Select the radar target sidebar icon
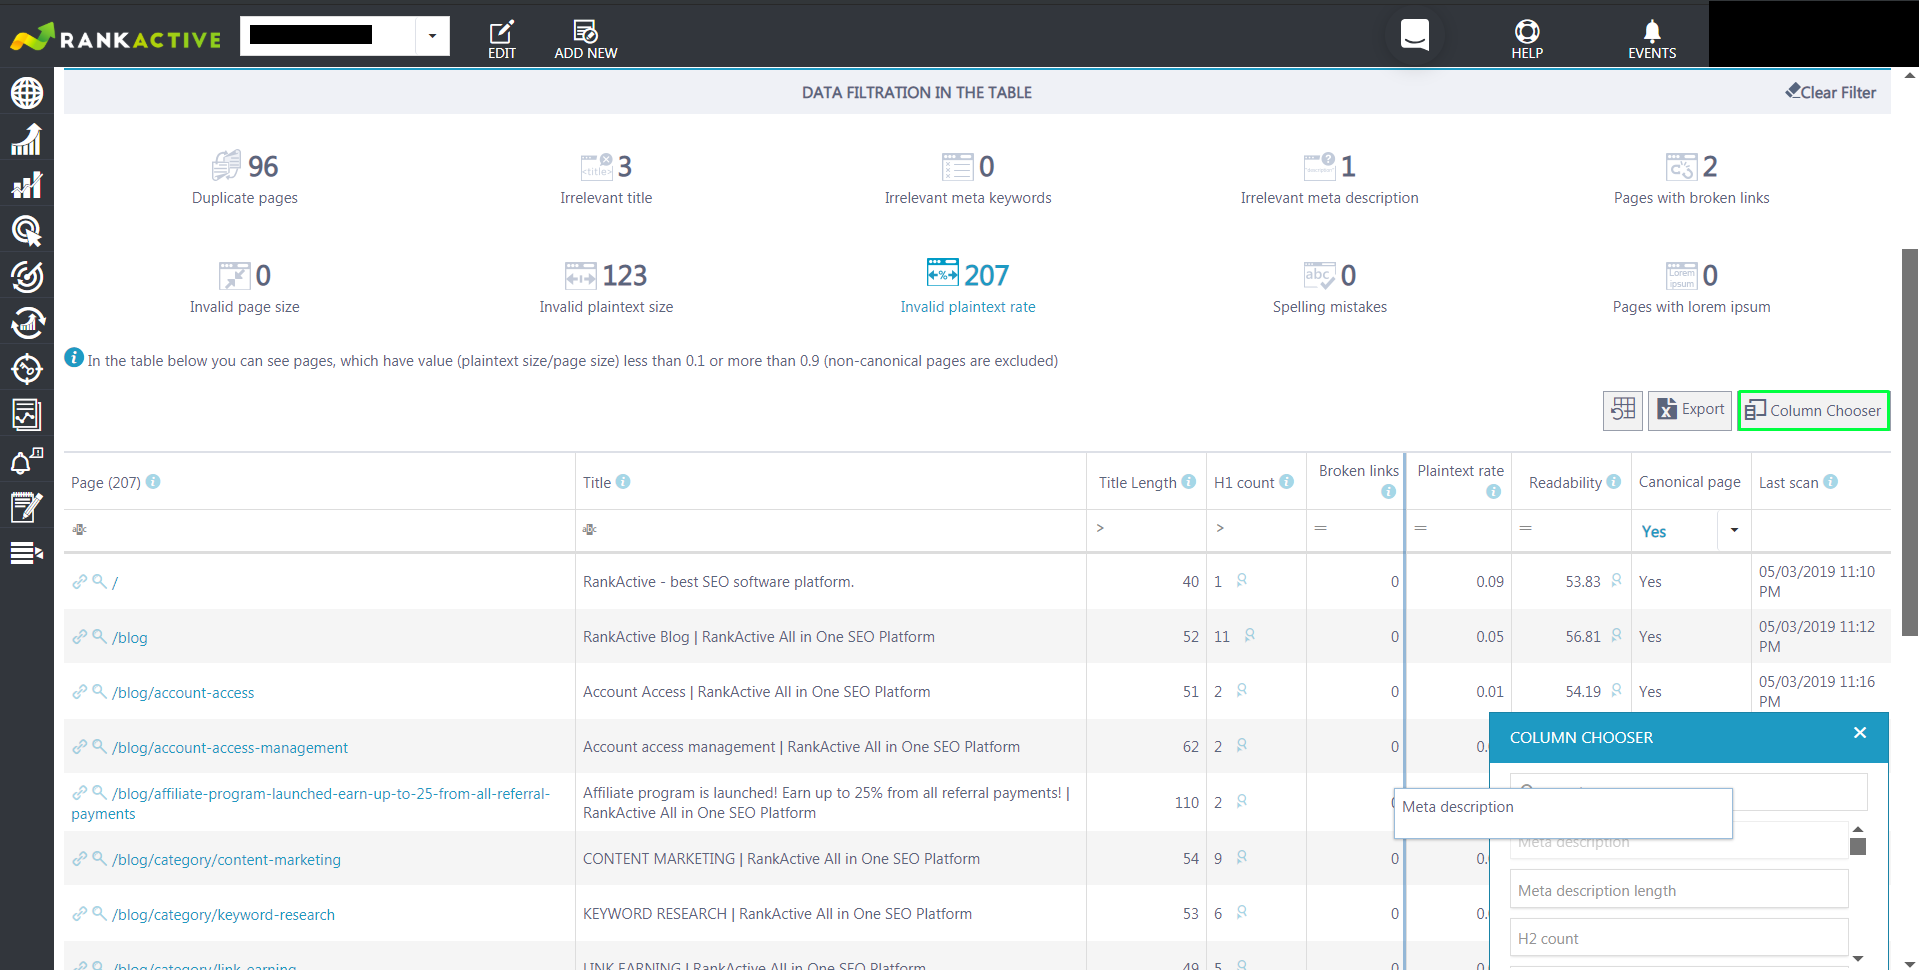Viewport: 1919px width, 970px height. click(x=27, y=277)
